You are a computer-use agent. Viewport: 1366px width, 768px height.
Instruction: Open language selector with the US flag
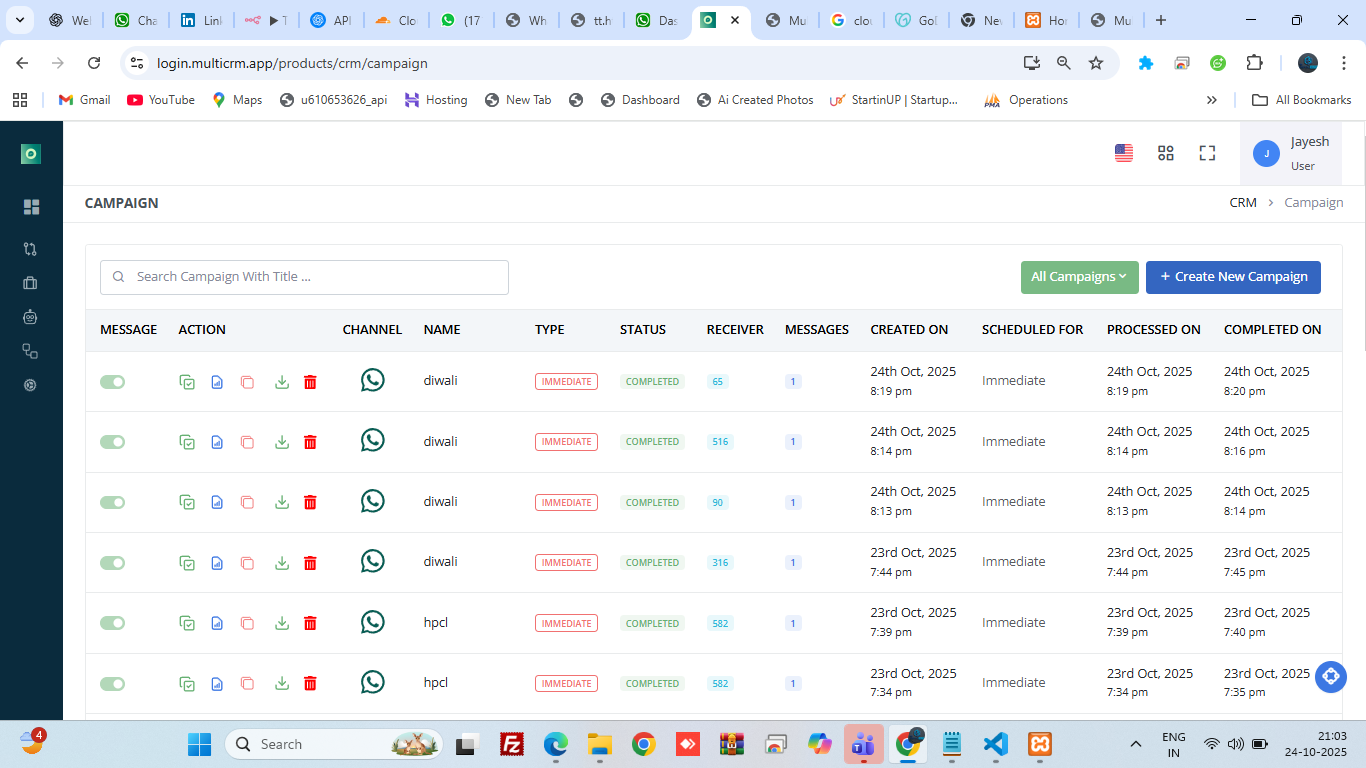point(1124,153)
